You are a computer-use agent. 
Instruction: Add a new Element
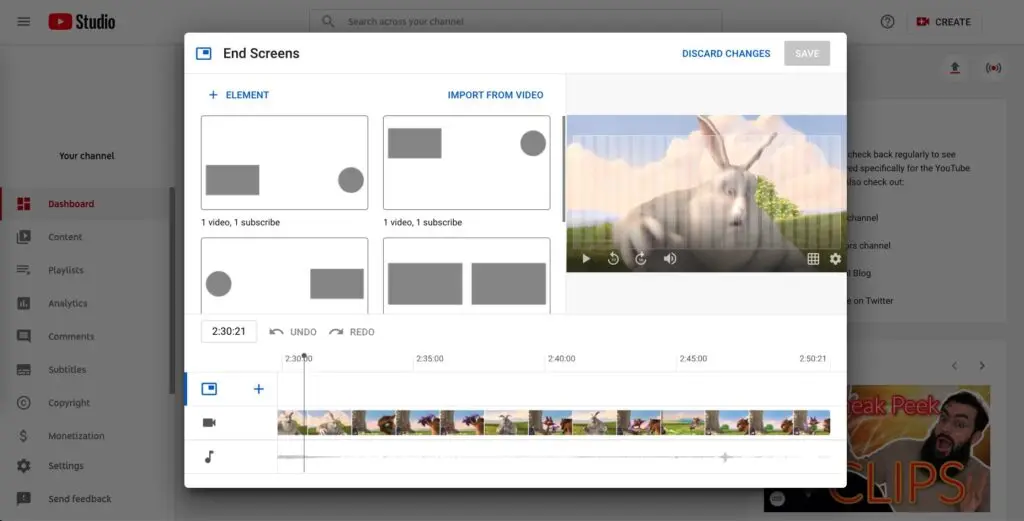pyautogui.click(x=238, y=95)
